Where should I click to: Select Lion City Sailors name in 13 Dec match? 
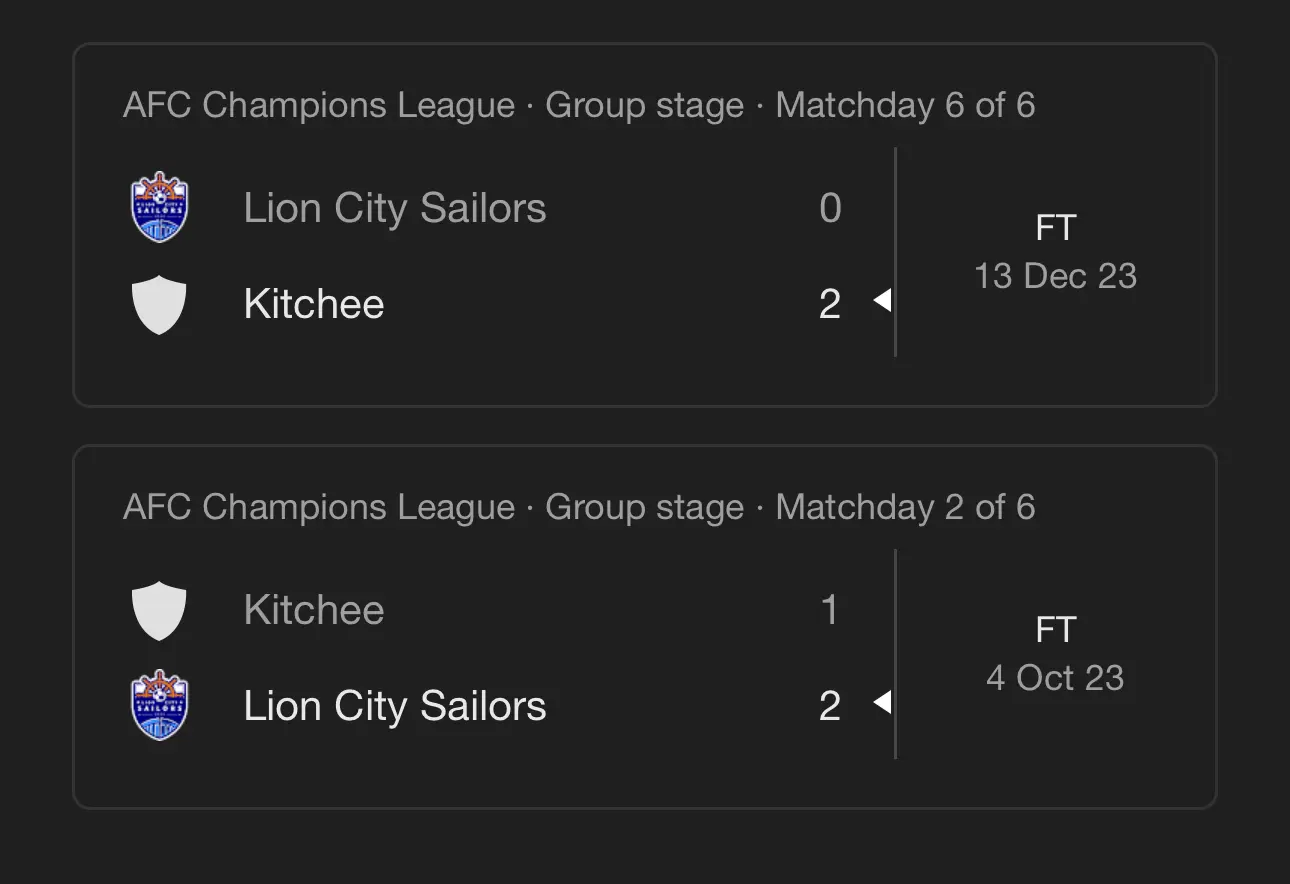395,208
